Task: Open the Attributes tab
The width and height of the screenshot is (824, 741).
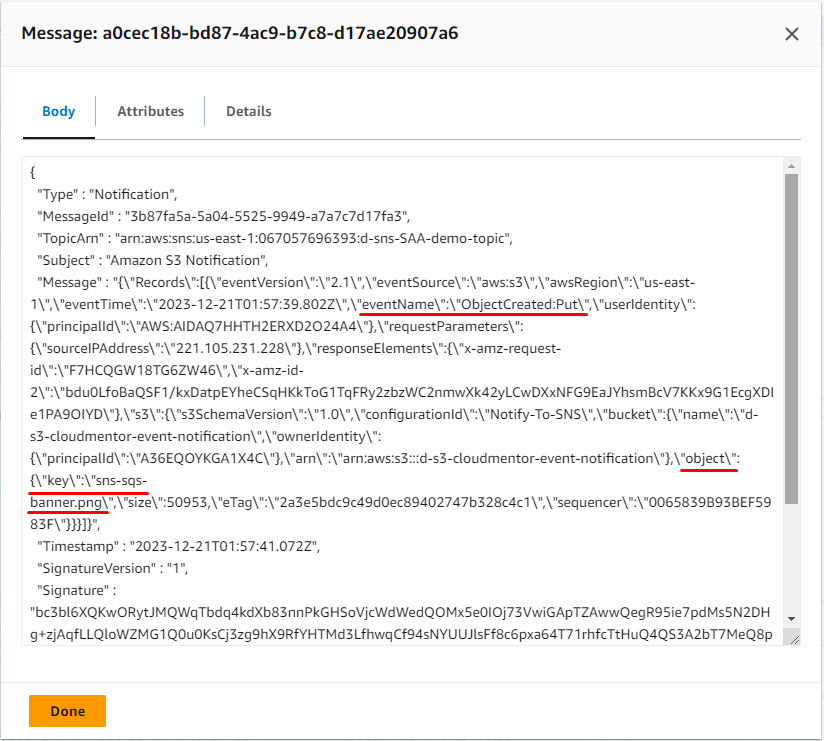Action: click(150, 111)
